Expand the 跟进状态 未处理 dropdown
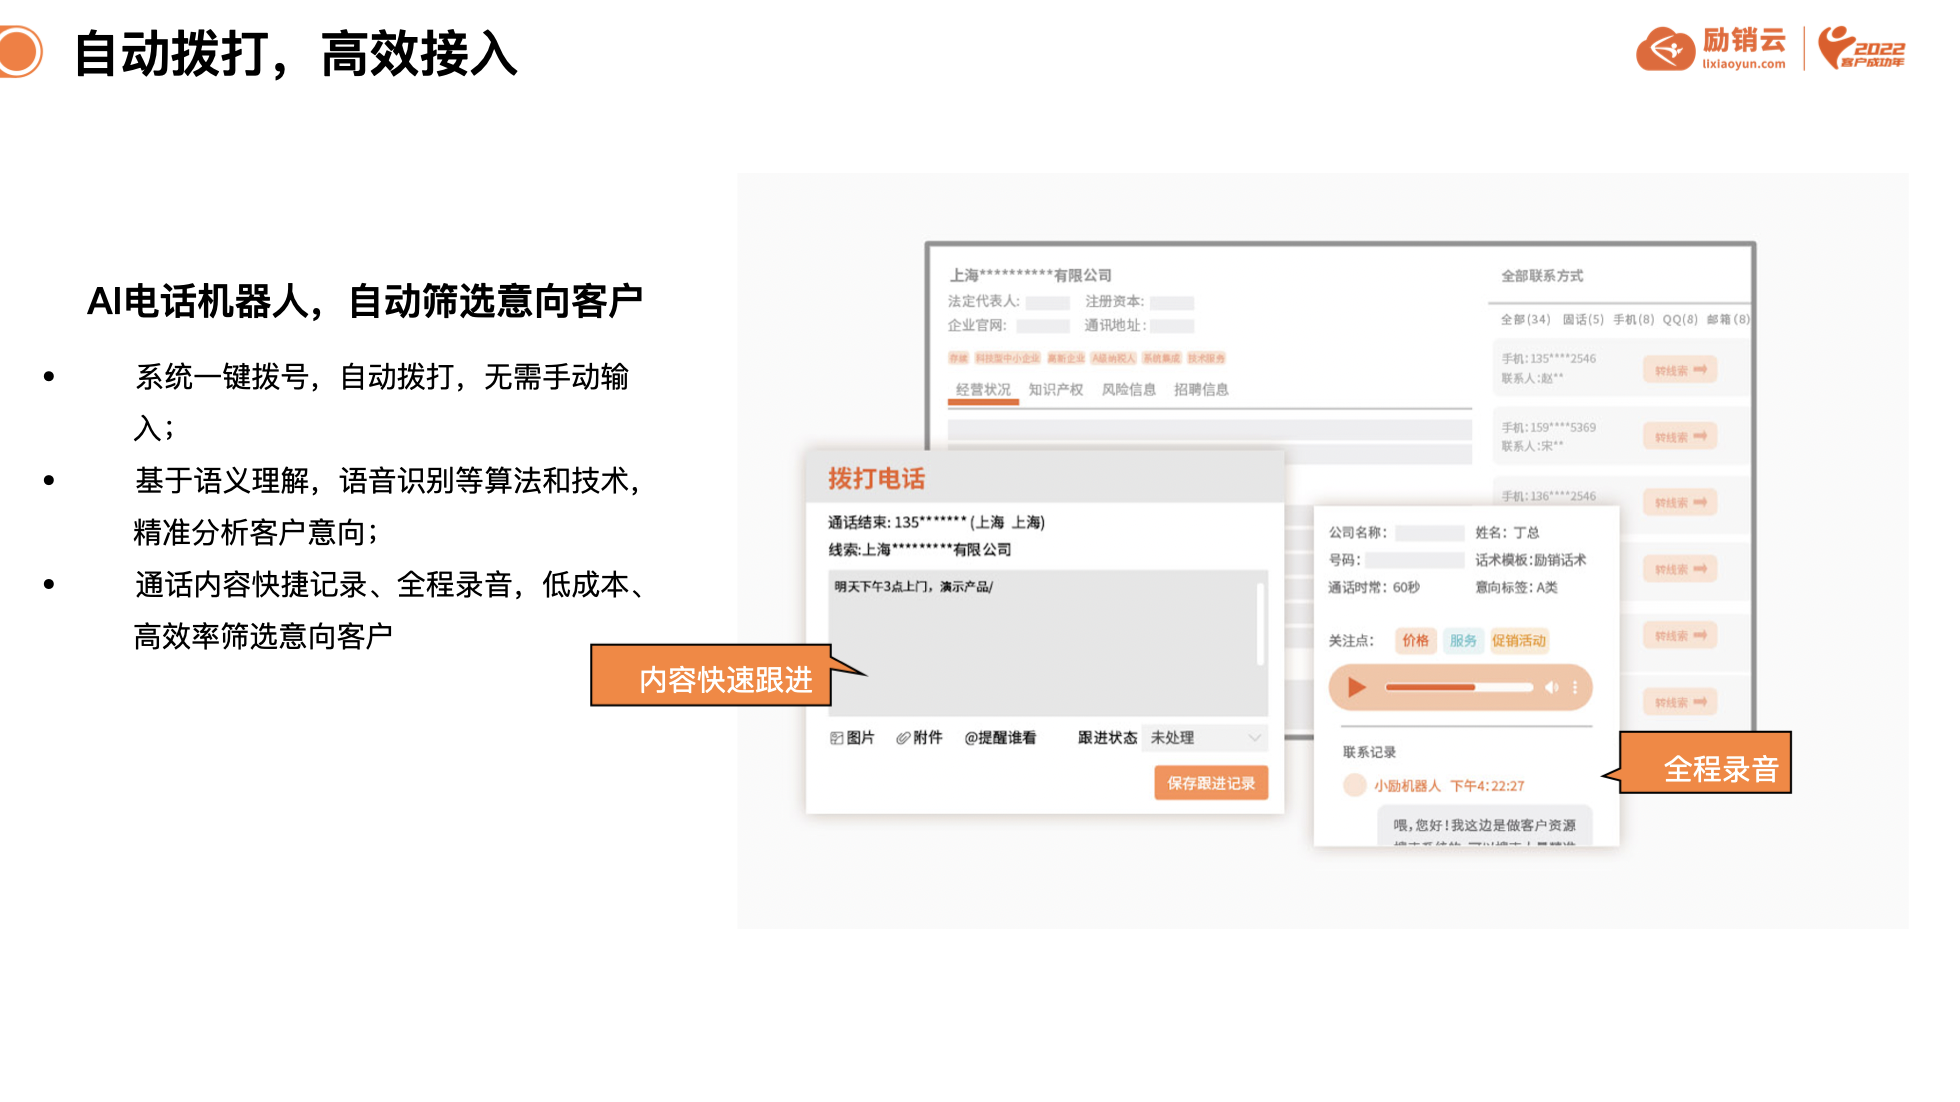This screenshot has height=1102, width=1960. pyautogui.click(x=1205, y=738)
